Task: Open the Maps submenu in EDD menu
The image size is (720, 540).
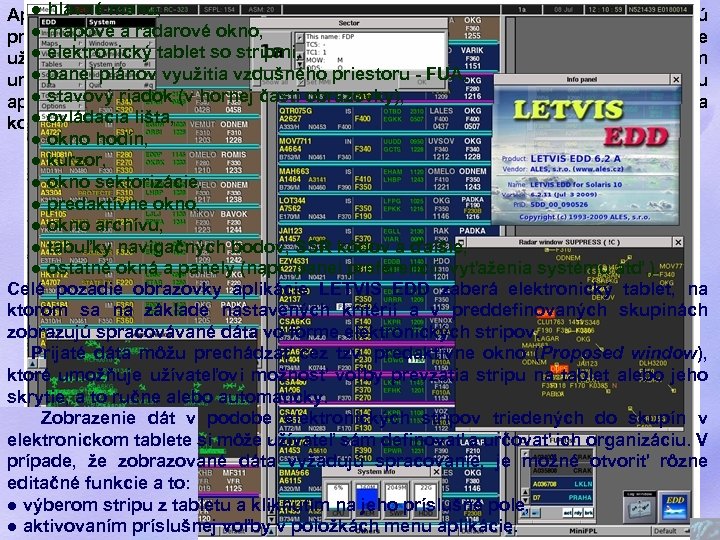Action: 62,43
